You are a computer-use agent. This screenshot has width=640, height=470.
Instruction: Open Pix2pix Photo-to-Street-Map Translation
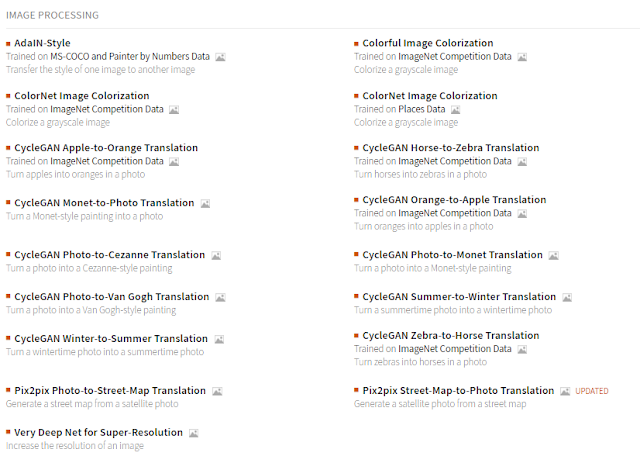coord(110,391)
